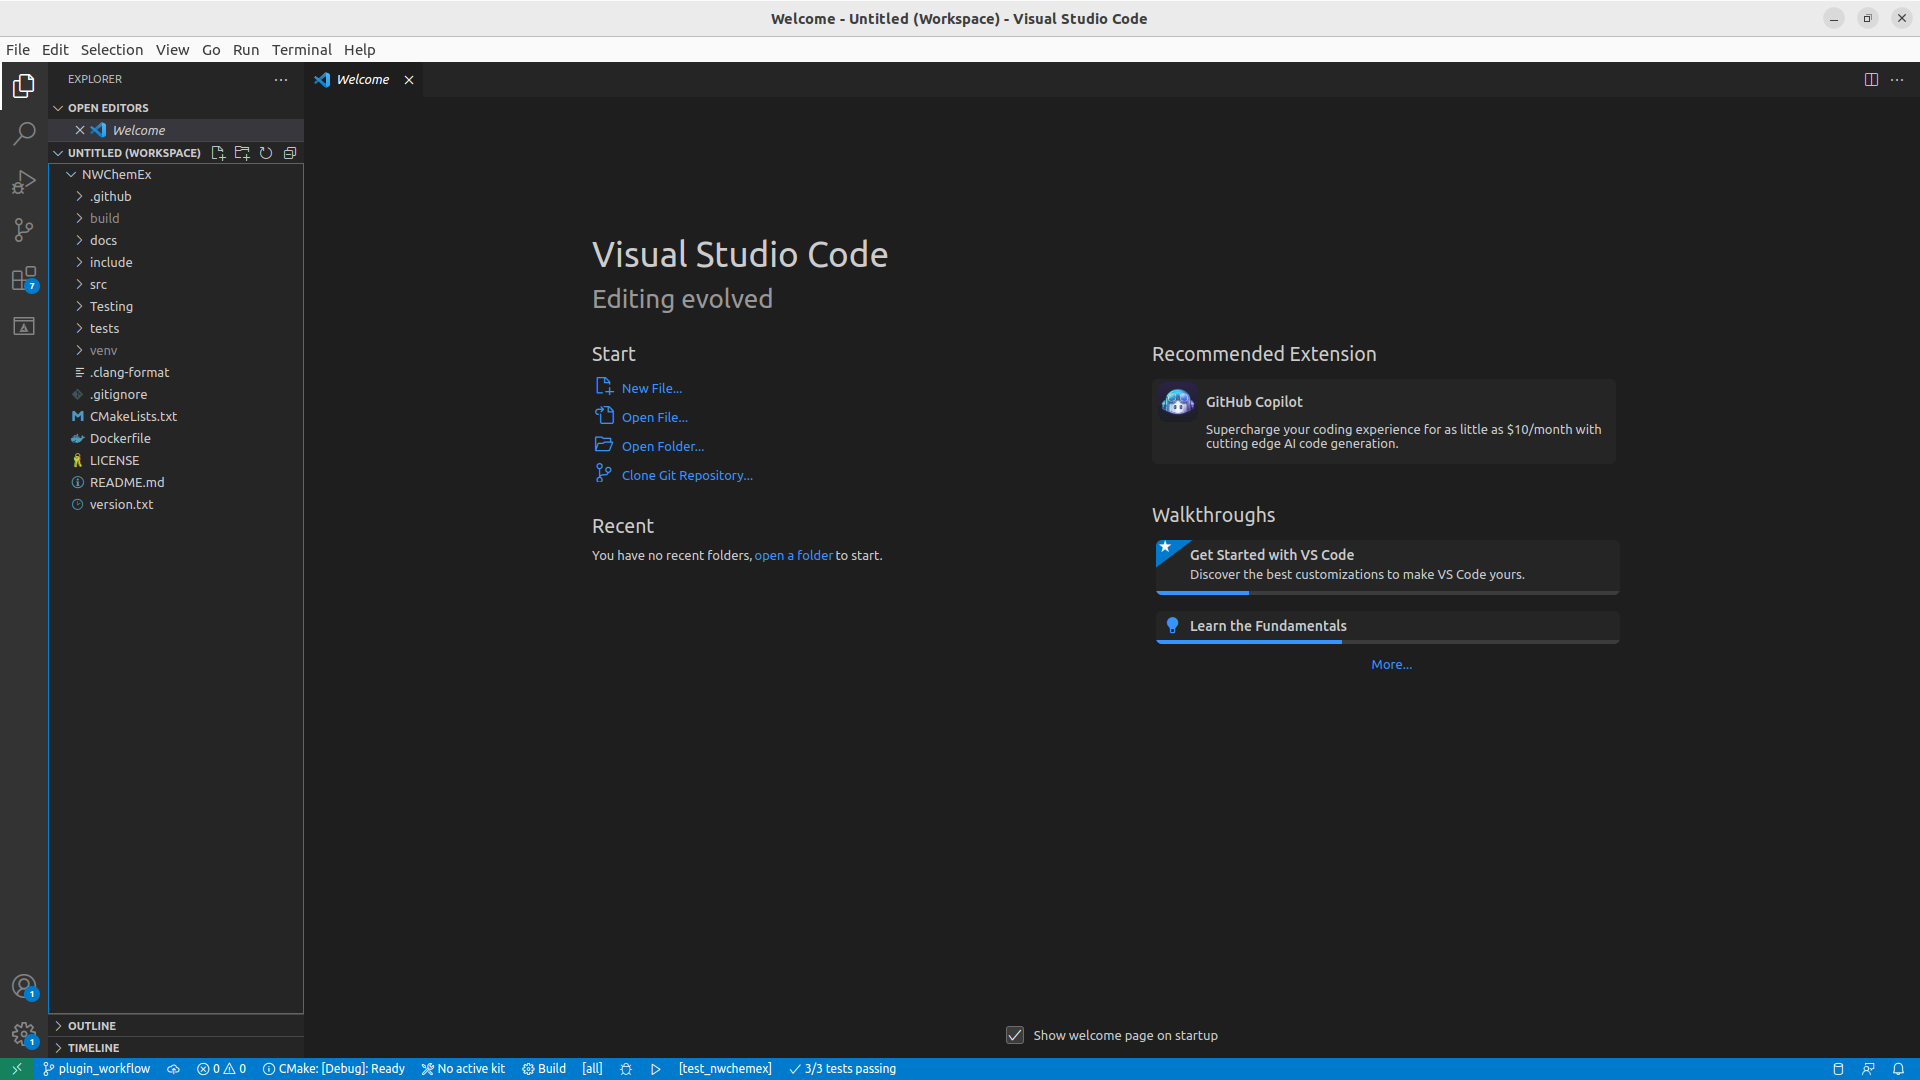
Task: Open the Manage gear icon
Action: pos(24,1035)
